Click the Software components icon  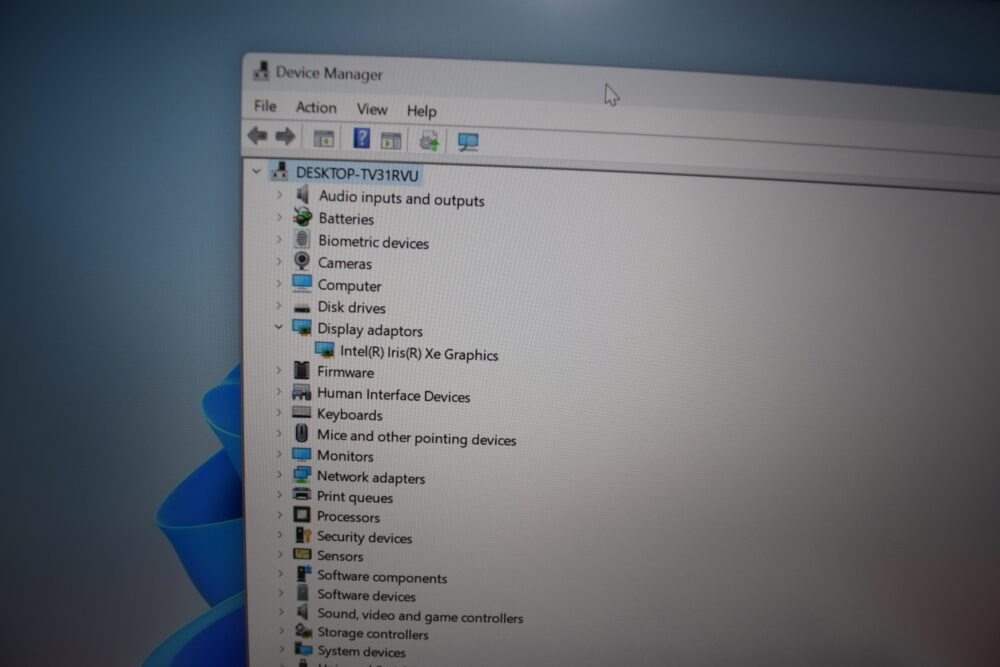click(304, 574)
